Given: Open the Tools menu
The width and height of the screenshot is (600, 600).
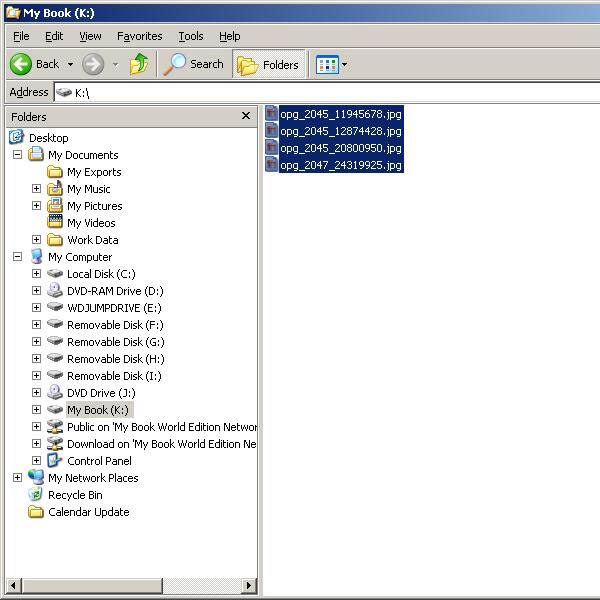Looking at the screenshot, I should point(190,36).
